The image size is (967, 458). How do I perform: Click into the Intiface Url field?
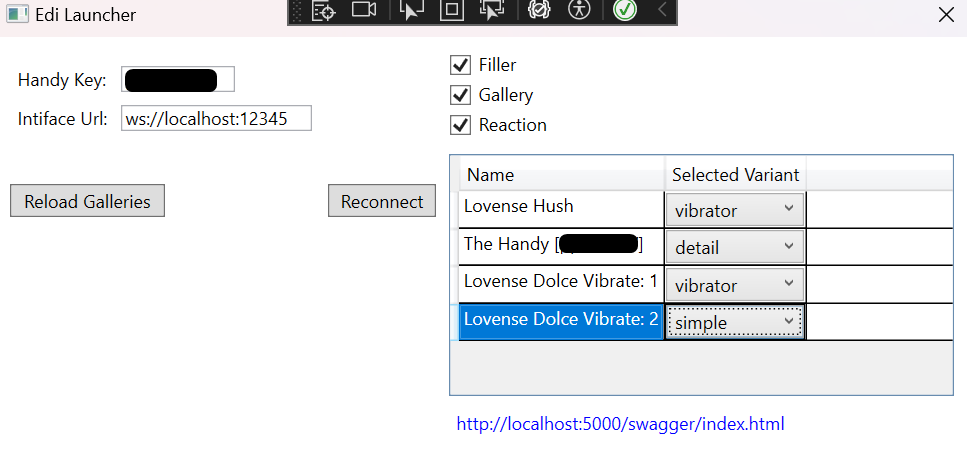tap(216, 118)
